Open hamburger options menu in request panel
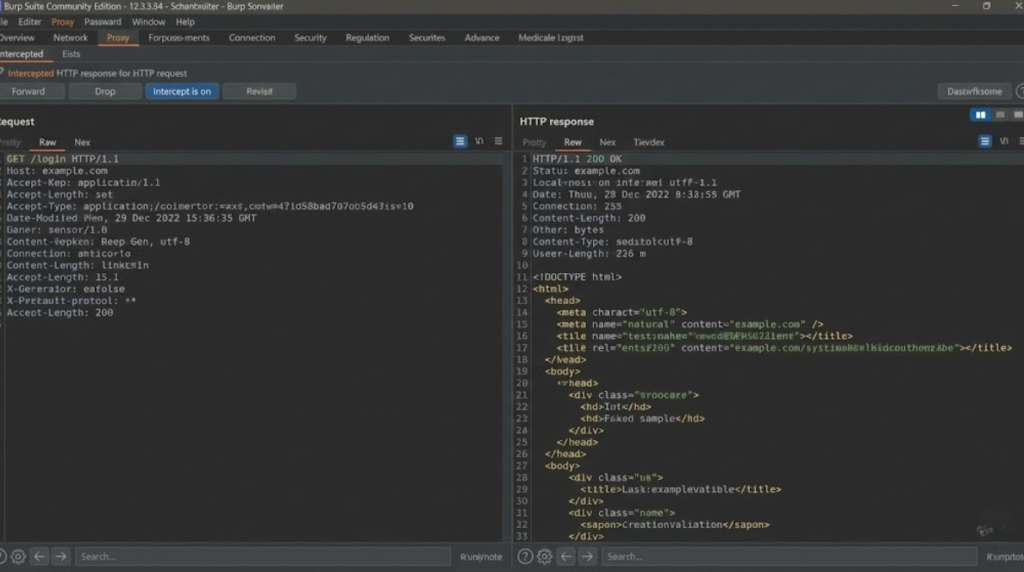This screenshot has height=572, width=1024. coord(498,142)
